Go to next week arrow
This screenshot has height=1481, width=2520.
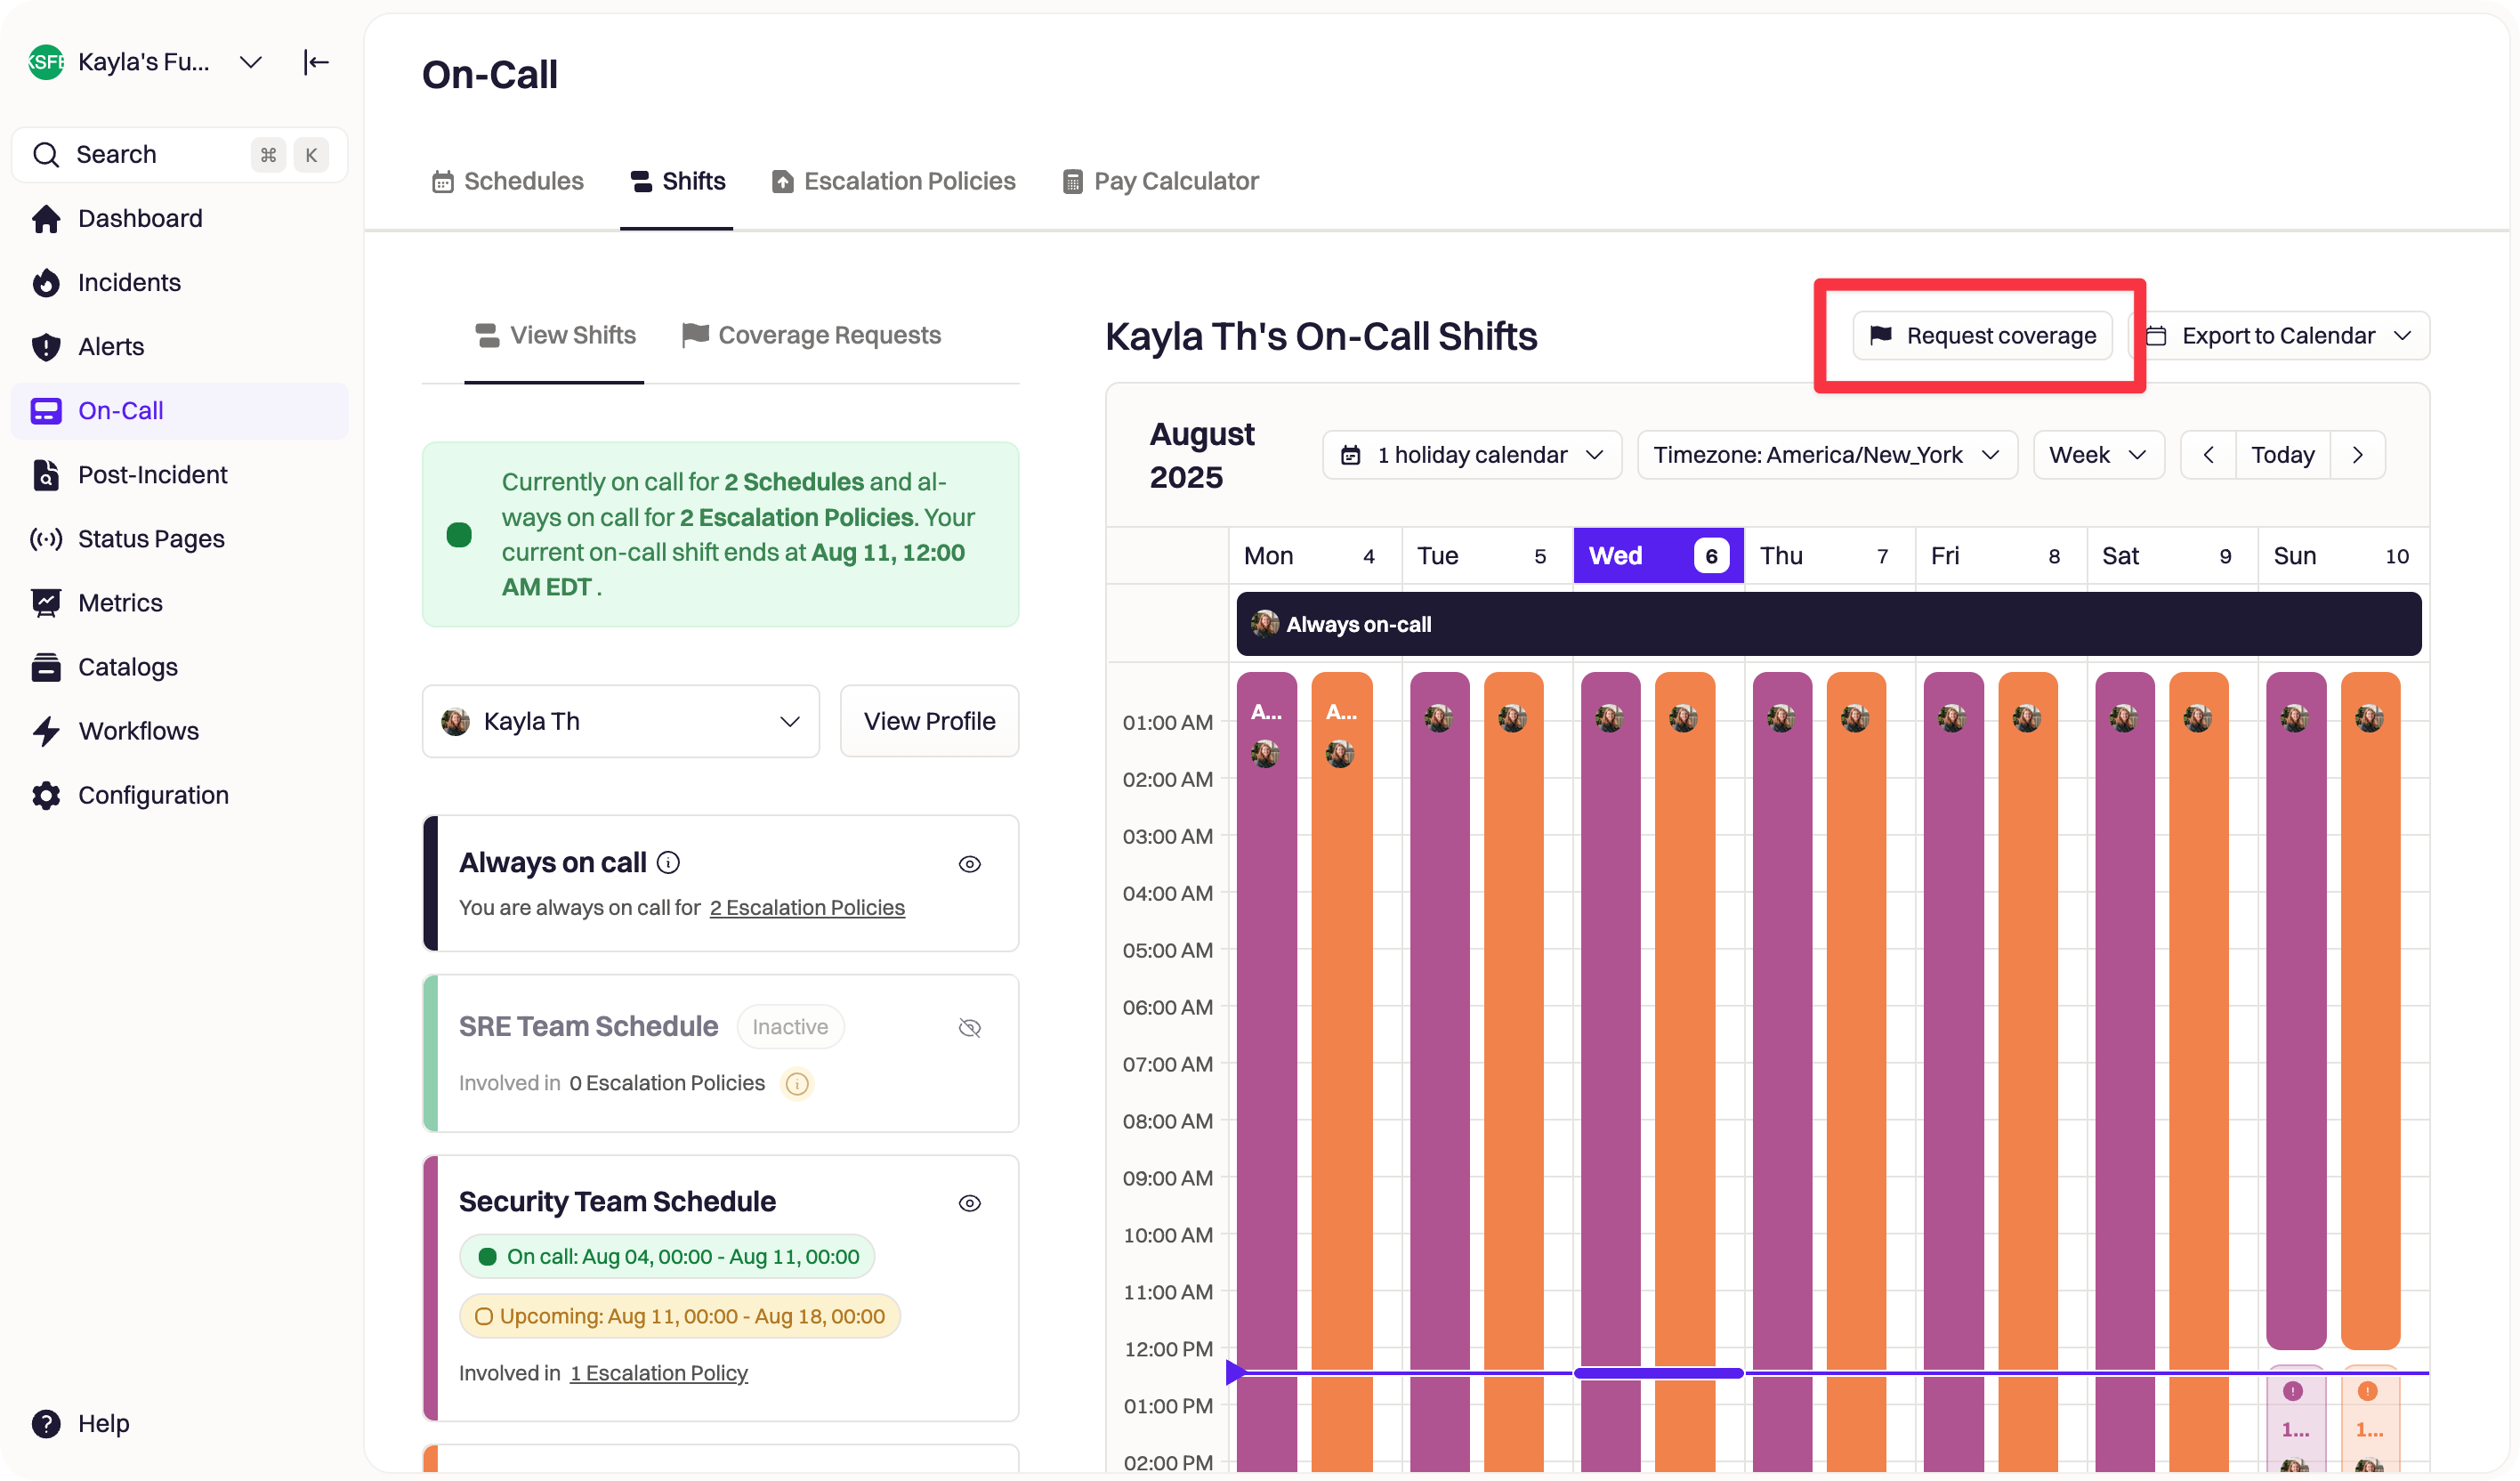2357,455
